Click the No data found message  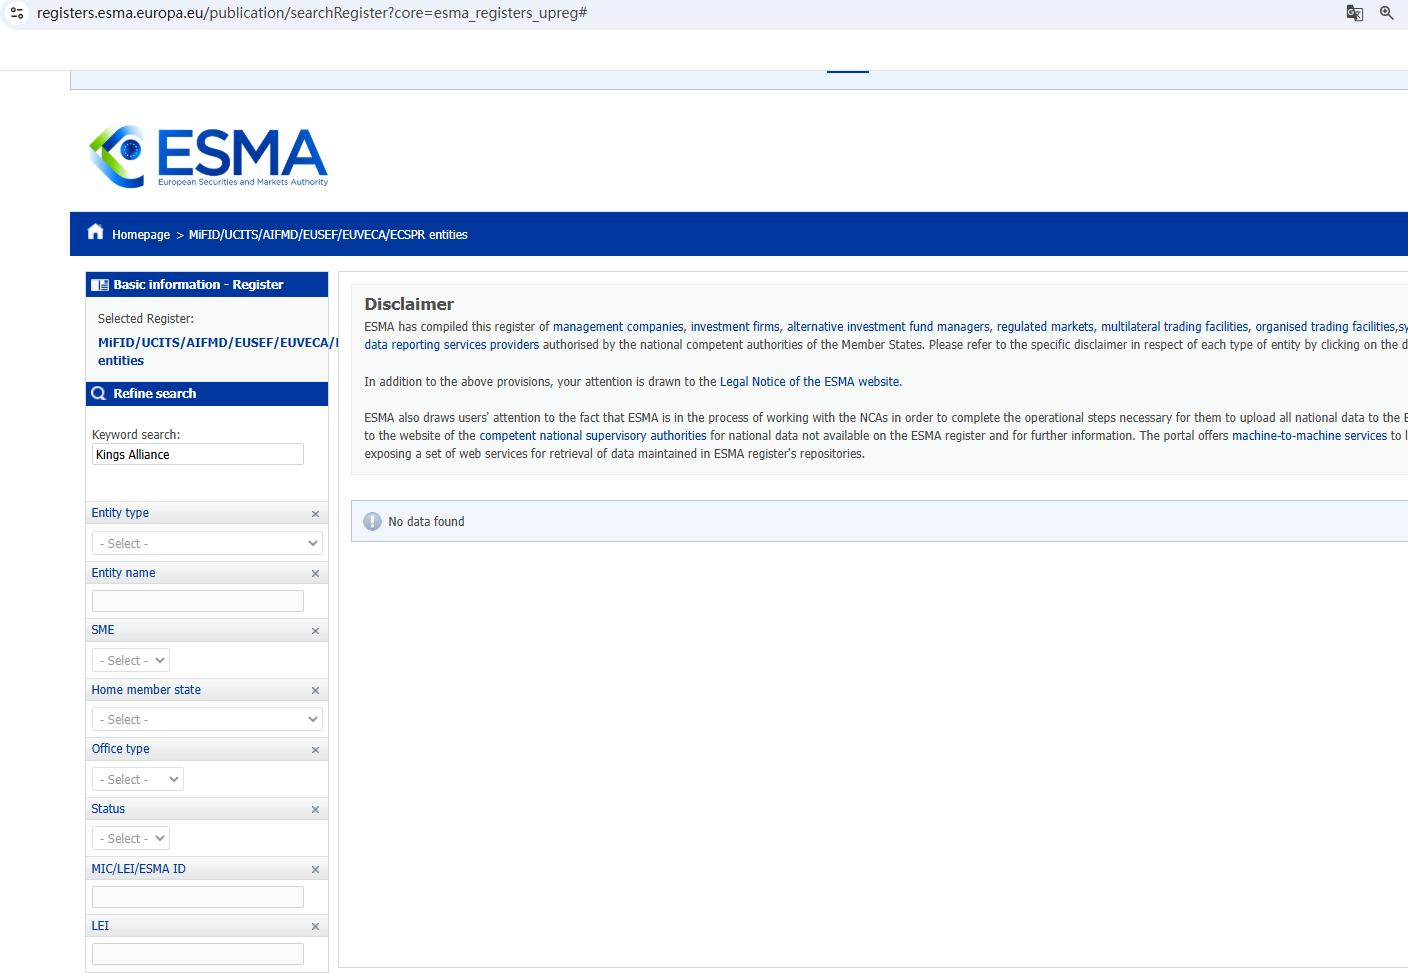[426, 522]
